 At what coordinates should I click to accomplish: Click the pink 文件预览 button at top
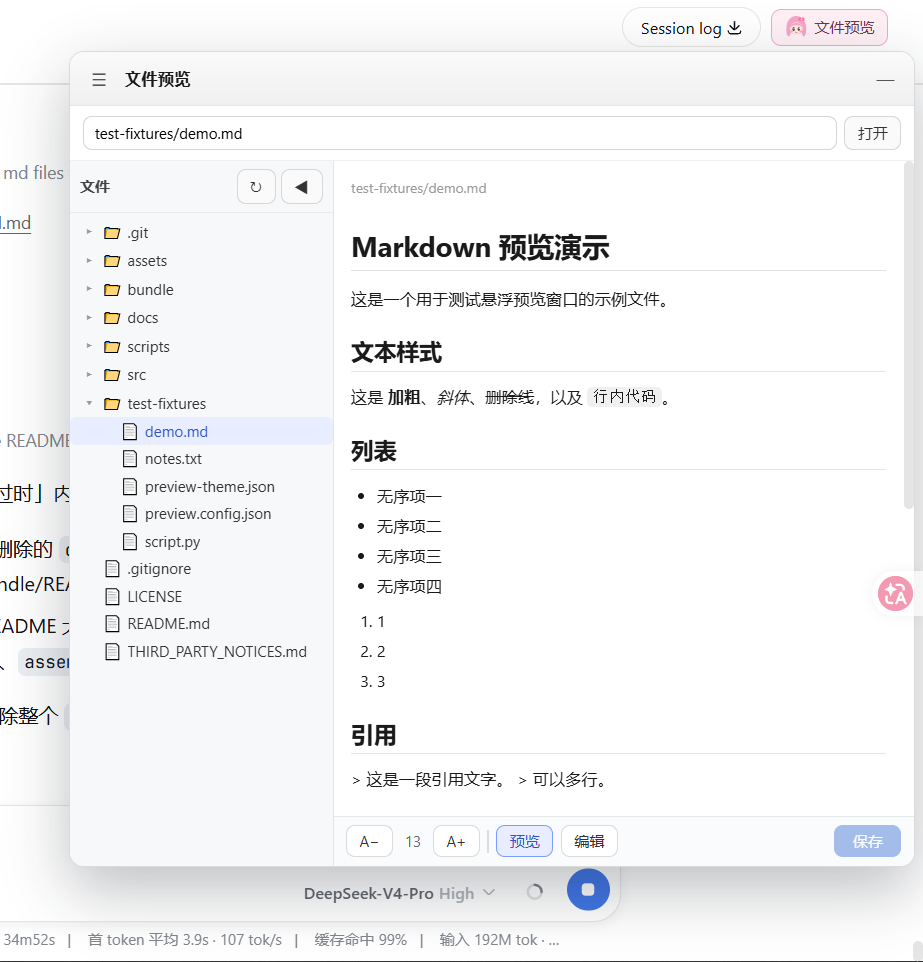coord(829,28)
